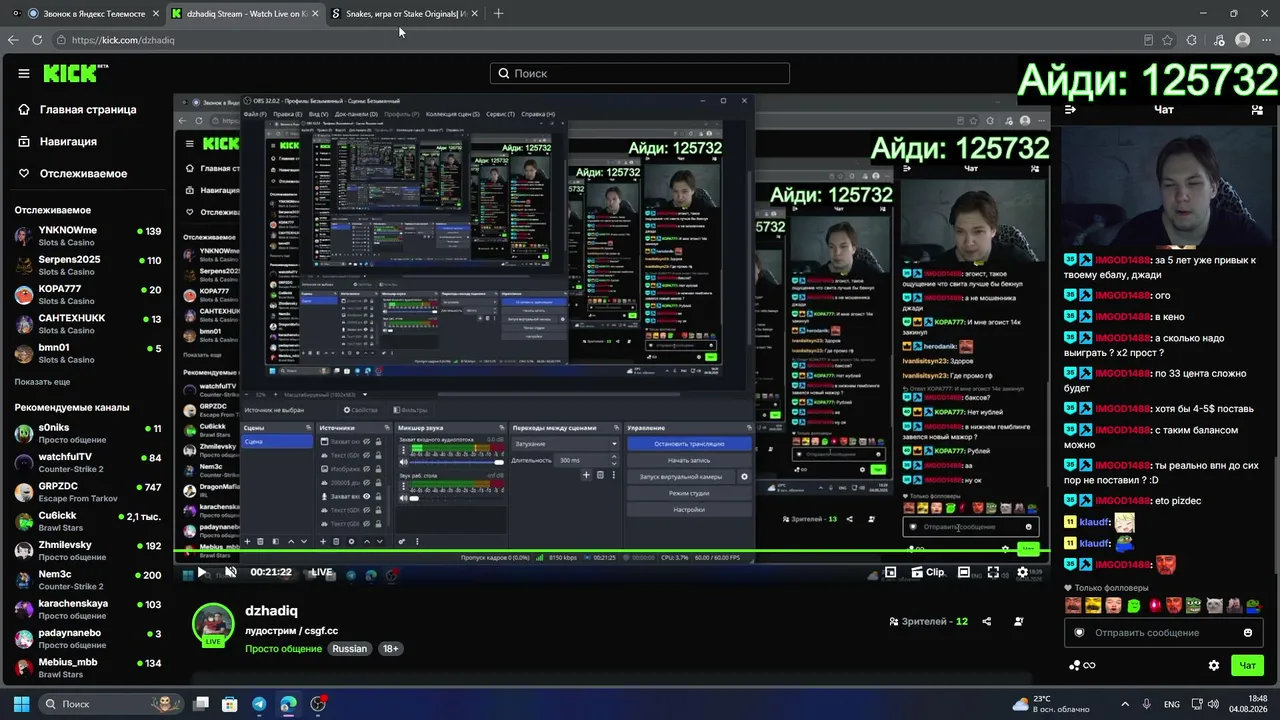Viewport: 1280px width, 720px height.
Task: Switch to the Snakes Stake Originals tab
Action: 405,13
